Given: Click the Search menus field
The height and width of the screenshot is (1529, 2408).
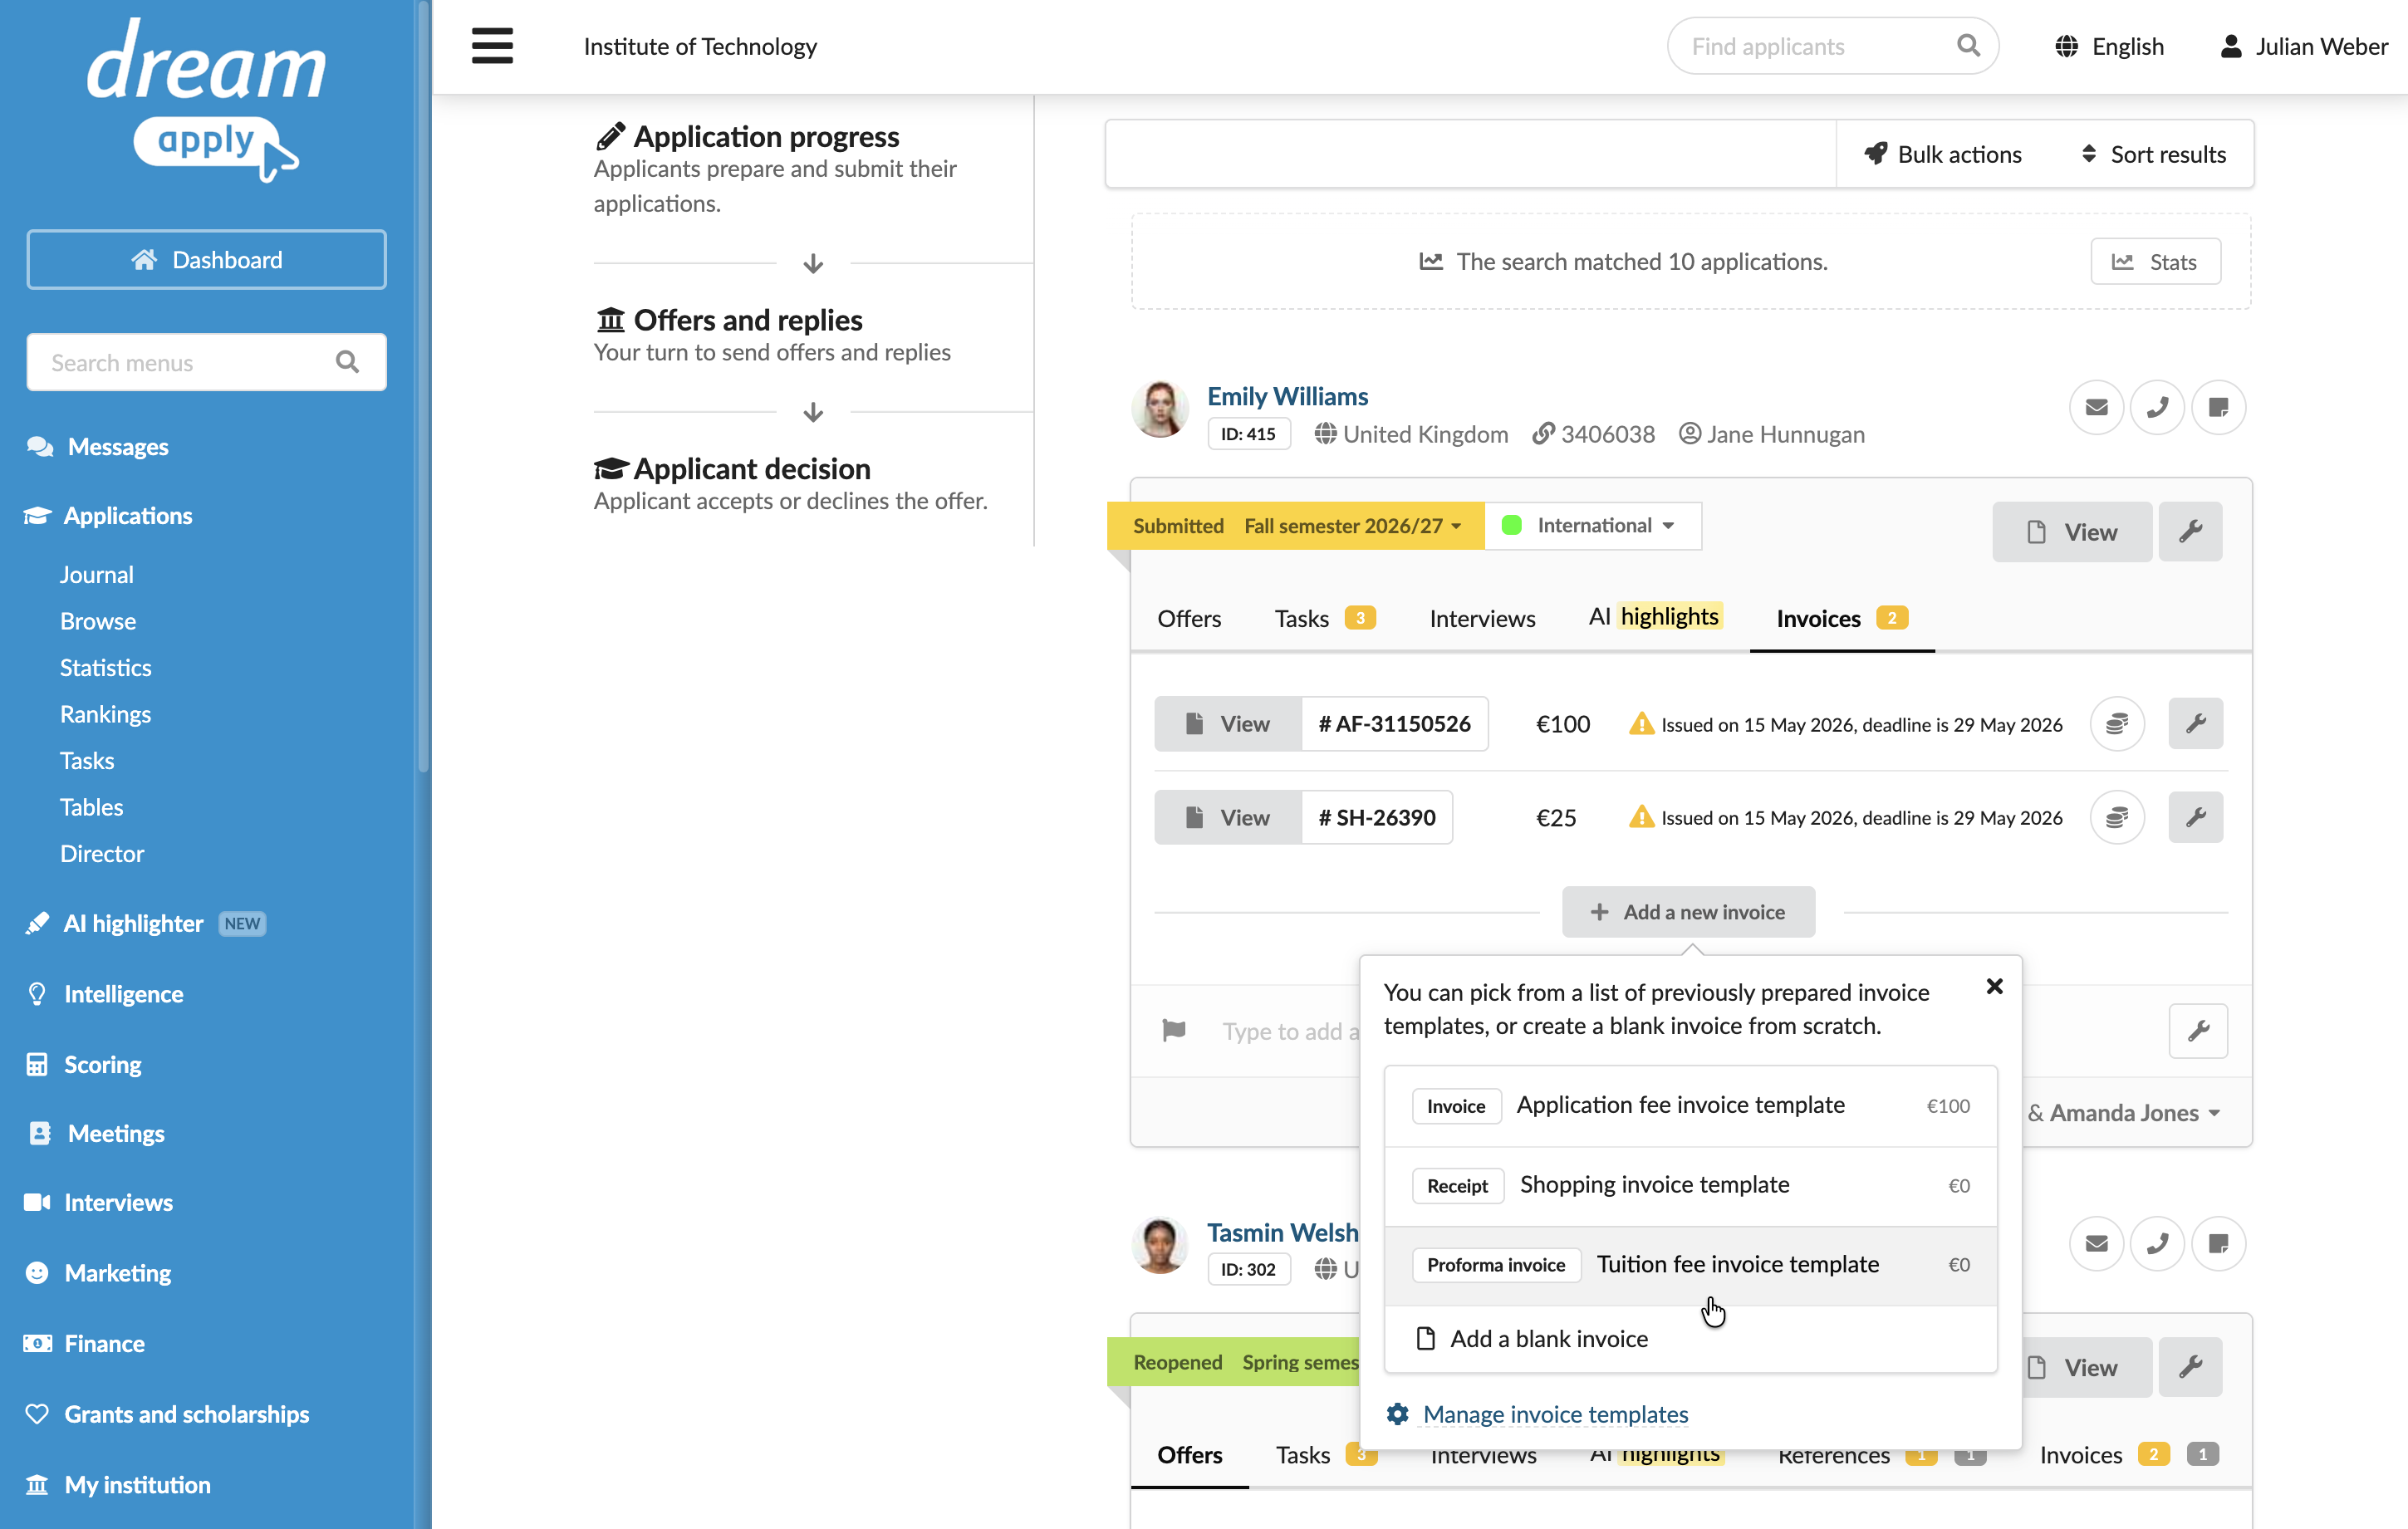Looking at the screenshot, I should coord(206,362).
